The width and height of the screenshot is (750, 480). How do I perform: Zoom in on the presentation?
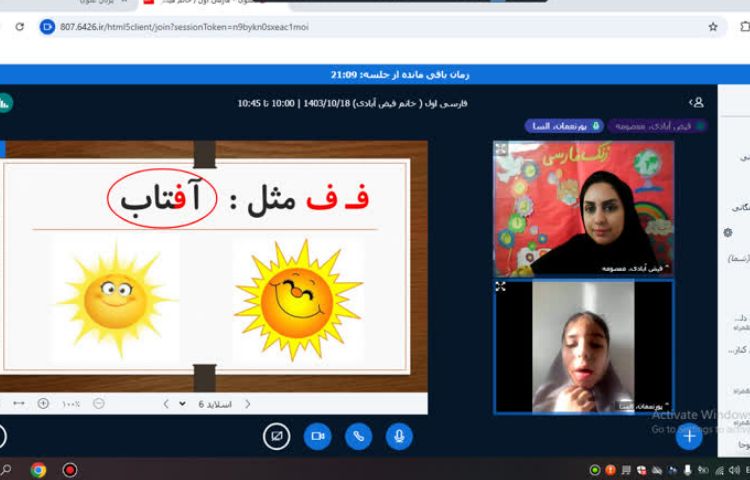pos(43,404)
